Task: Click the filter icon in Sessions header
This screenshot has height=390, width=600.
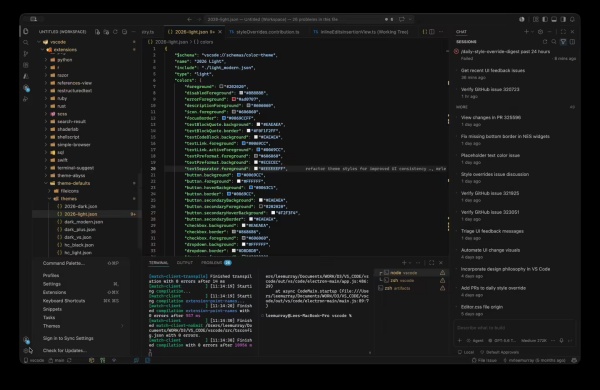Action: tap(563, 42)
